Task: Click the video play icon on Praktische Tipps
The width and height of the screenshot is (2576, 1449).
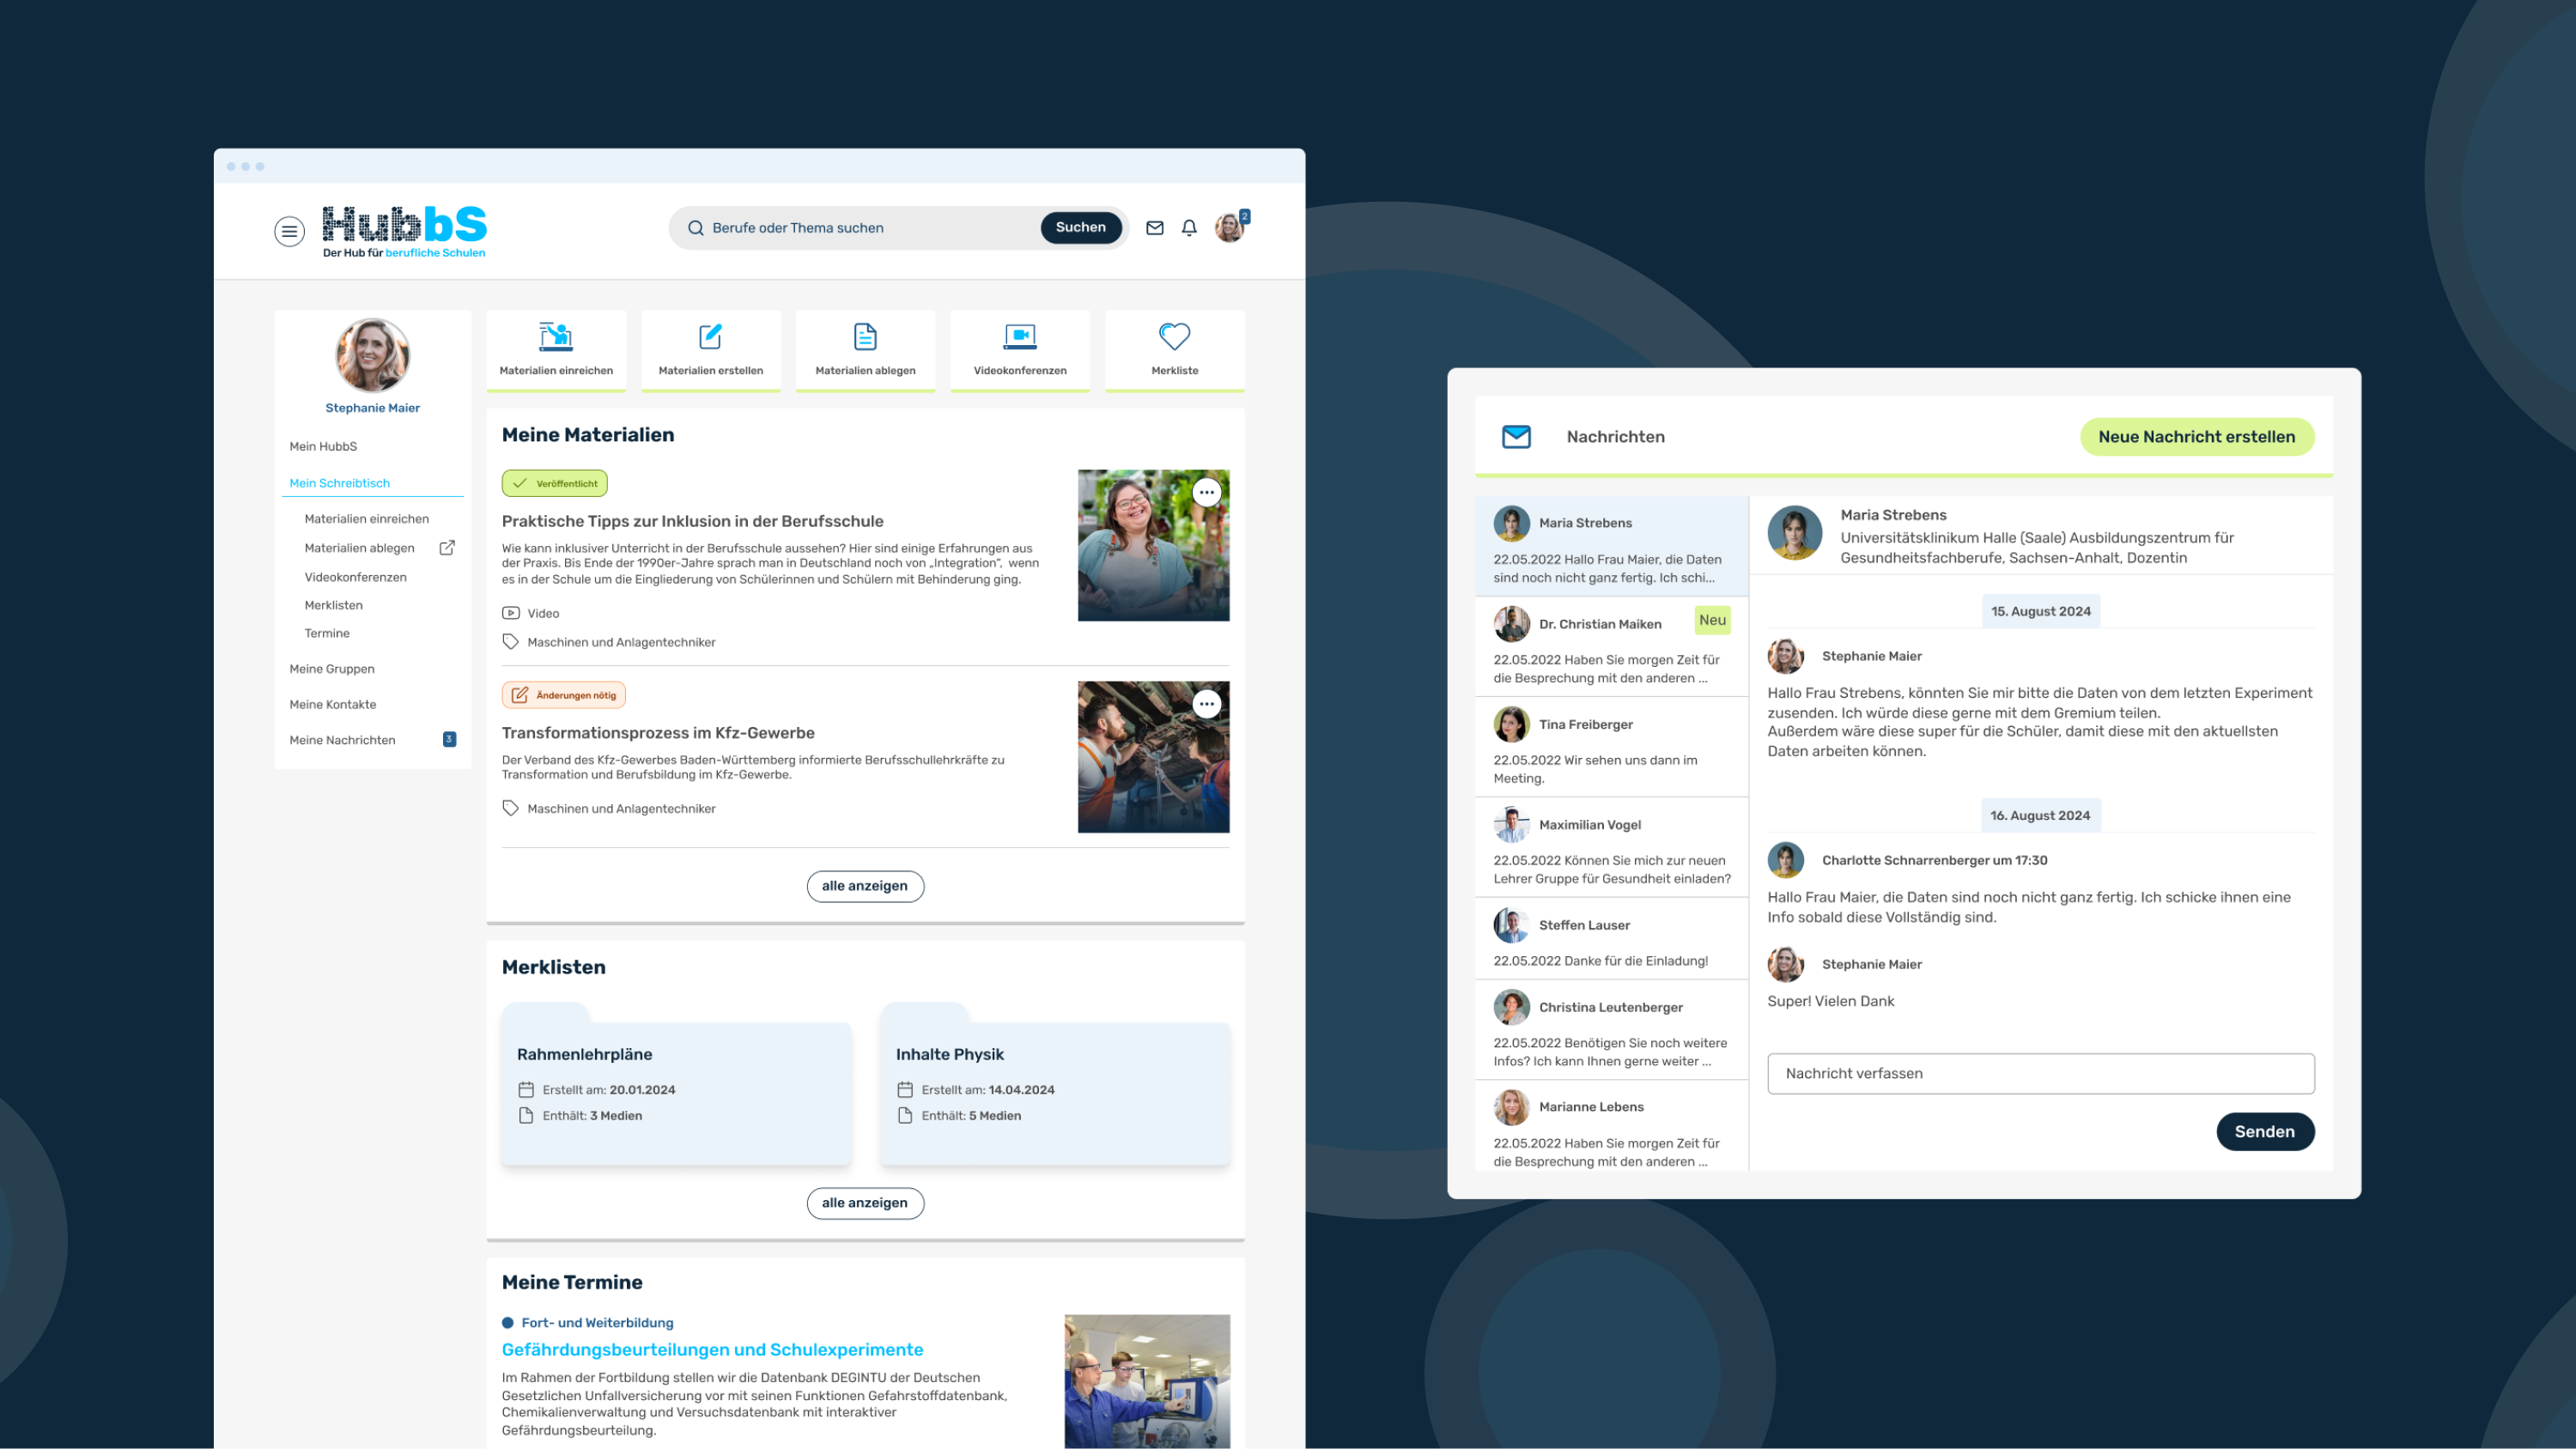Action: click(x=511, y=613)
